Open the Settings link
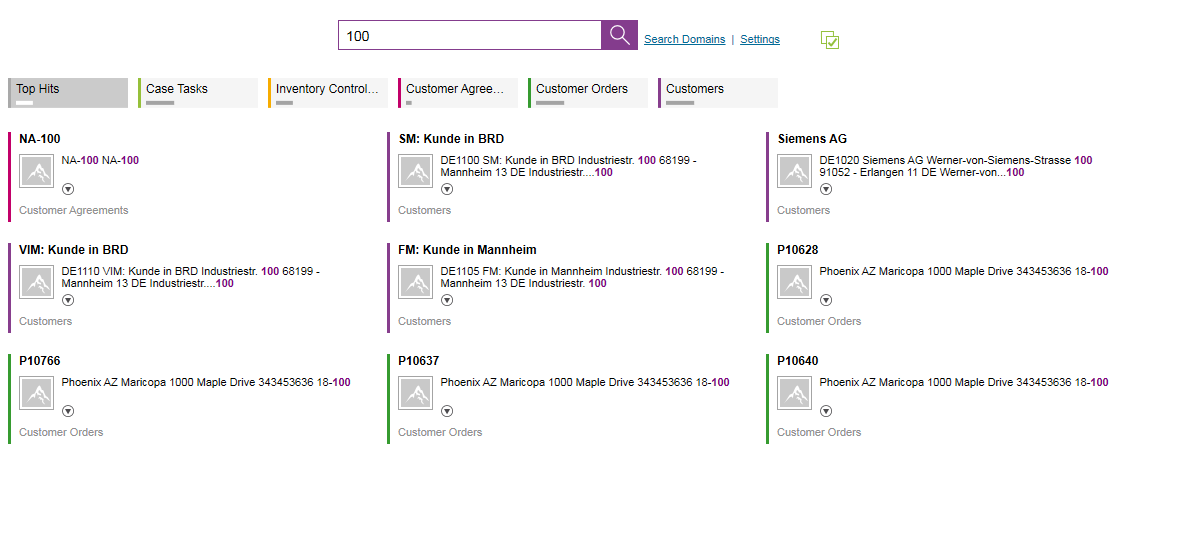 click(x=760, y=40)
